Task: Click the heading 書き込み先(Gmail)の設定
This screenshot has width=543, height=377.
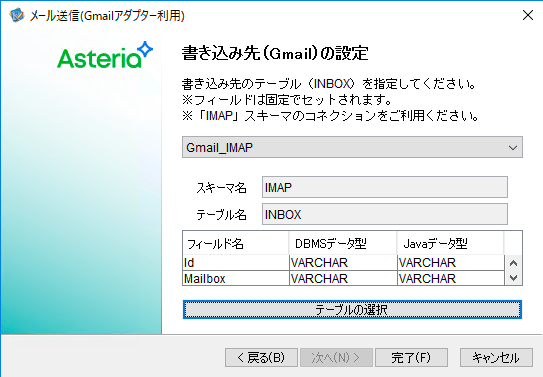Action: (275, 53)
